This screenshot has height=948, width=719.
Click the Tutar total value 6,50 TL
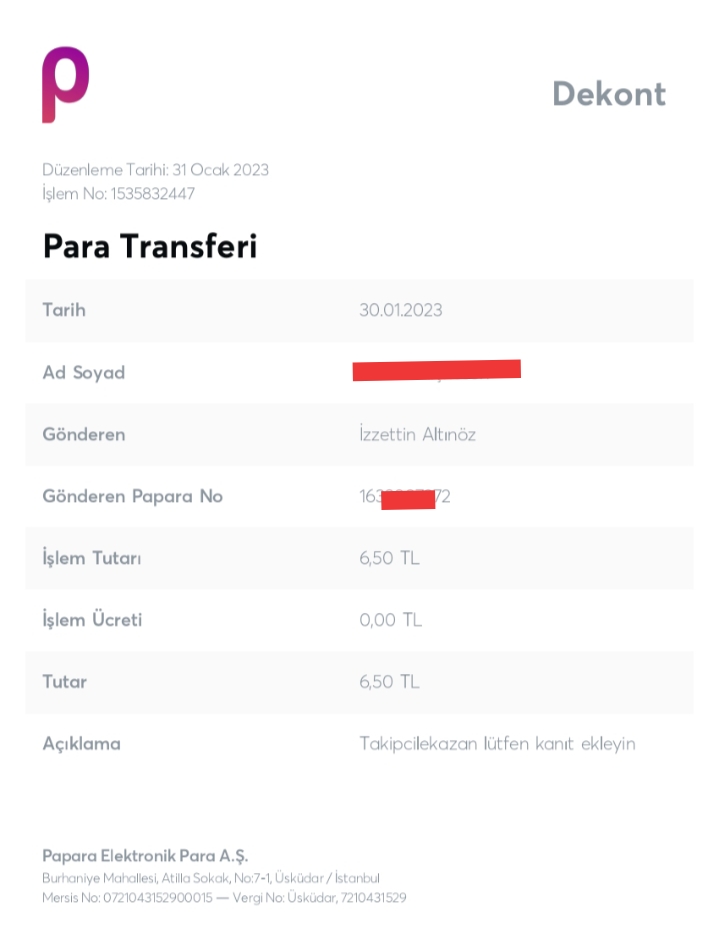click(389, 682)
